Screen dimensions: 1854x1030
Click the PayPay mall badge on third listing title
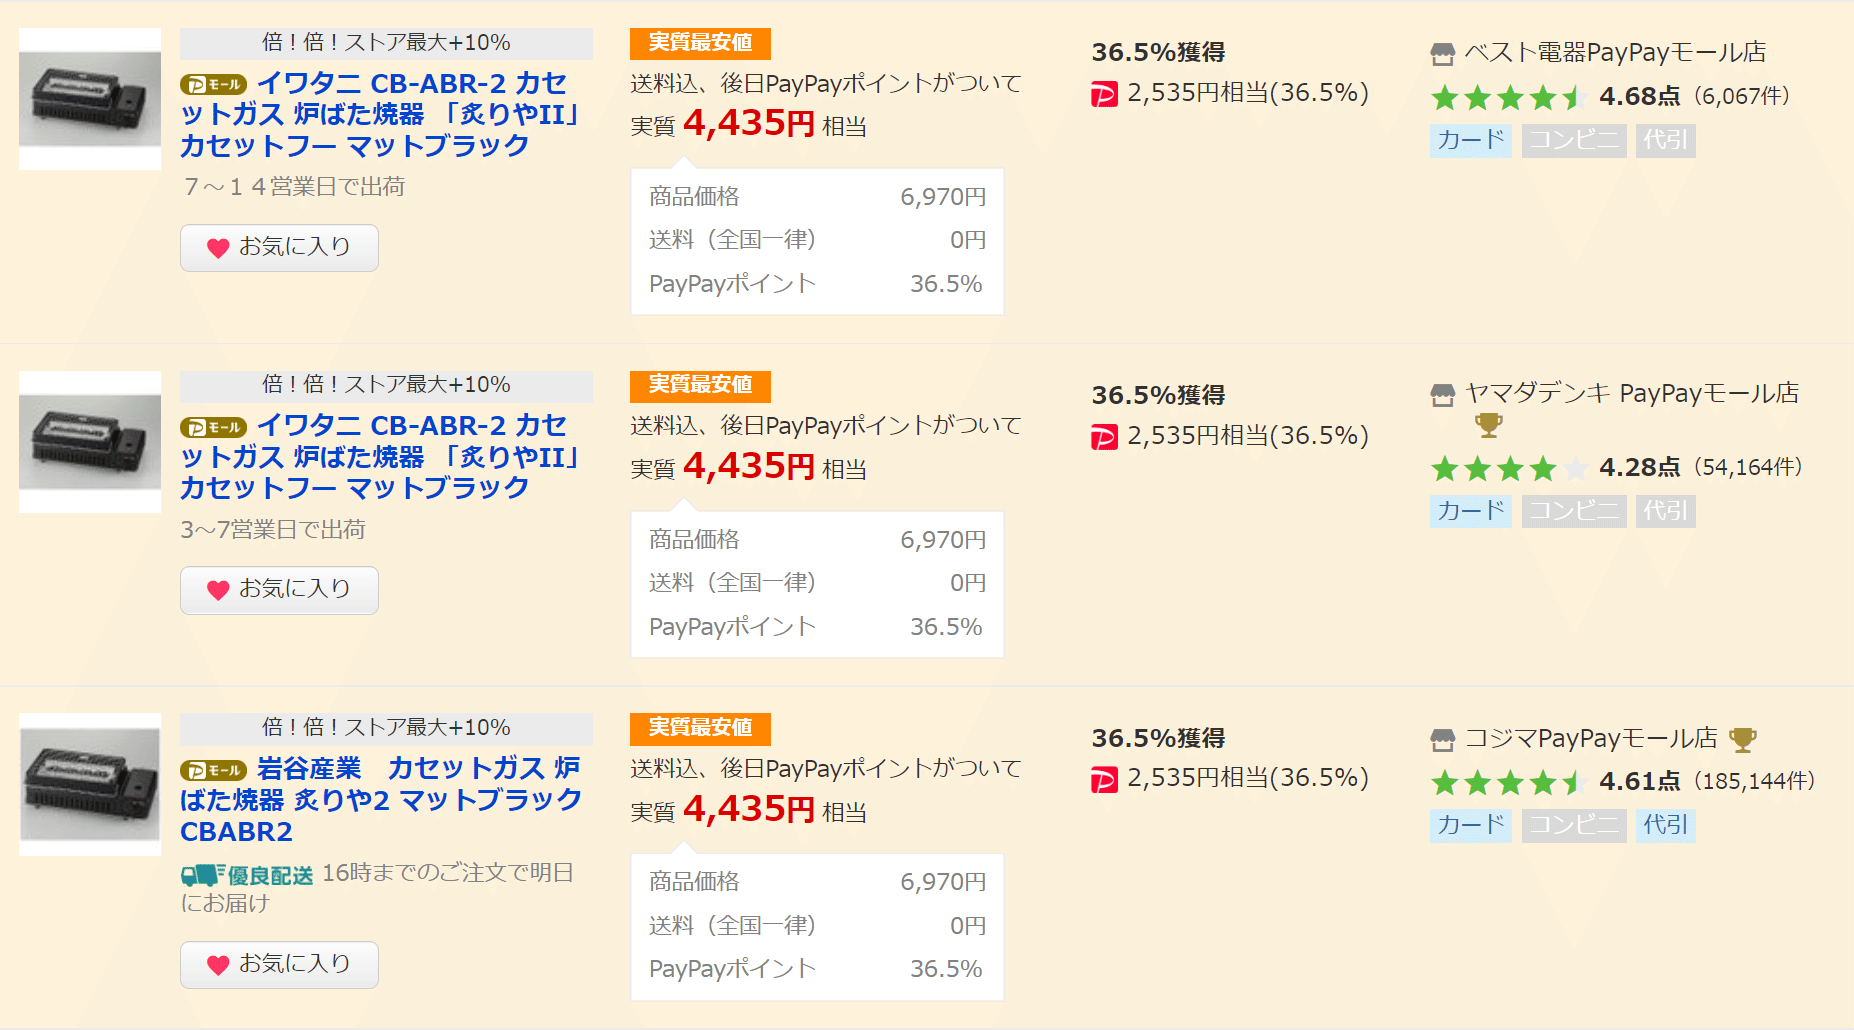click(213, 770)
